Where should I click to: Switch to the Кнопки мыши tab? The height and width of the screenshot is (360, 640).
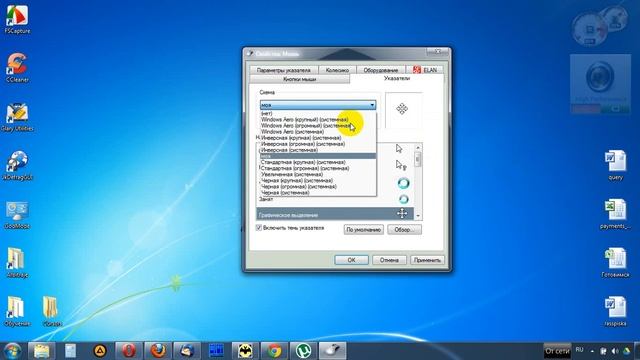300,79
